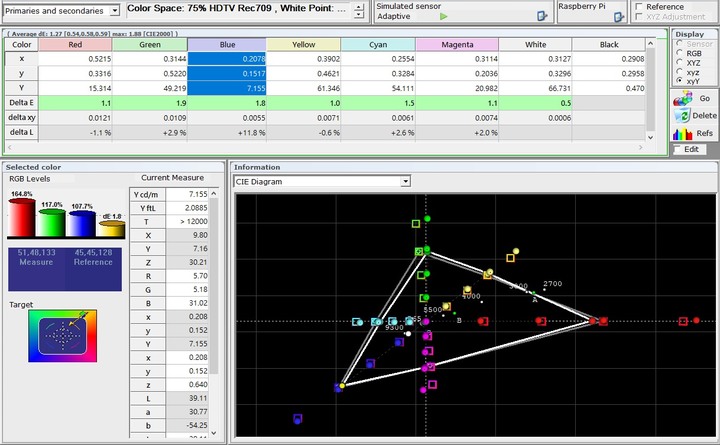Click the red RGB level bar
The height and width of the screenshot is (445, 720).
pyautogui.click(x=22, y=217)
